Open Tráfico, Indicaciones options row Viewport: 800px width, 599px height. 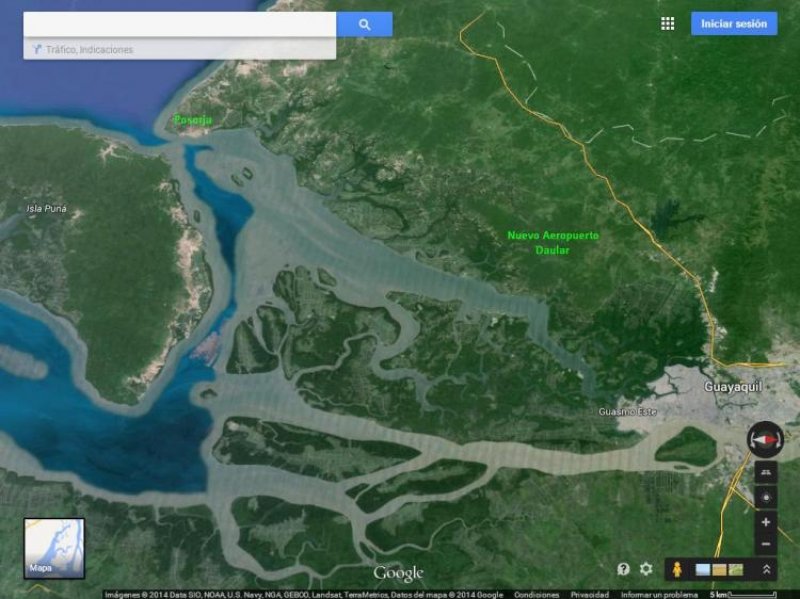pos(180,49)
